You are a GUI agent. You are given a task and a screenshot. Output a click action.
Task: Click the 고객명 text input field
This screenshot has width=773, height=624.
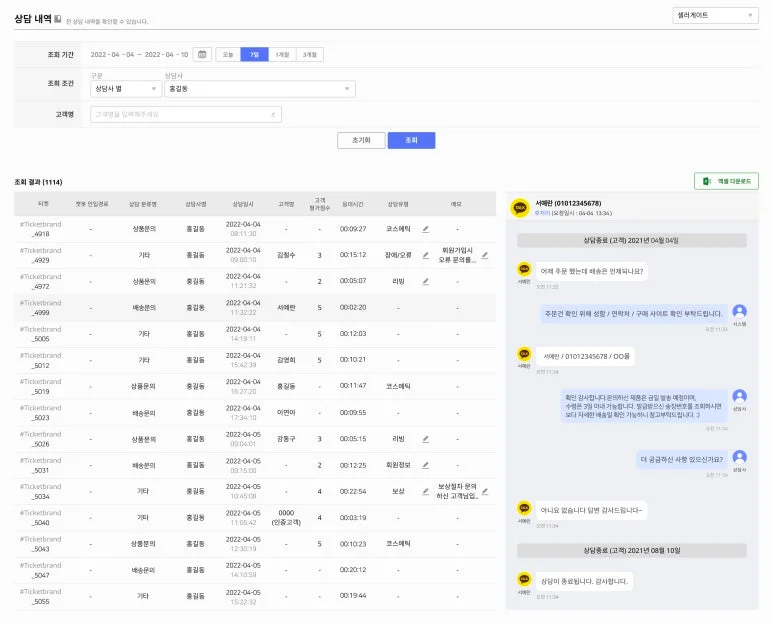[185, 114]
